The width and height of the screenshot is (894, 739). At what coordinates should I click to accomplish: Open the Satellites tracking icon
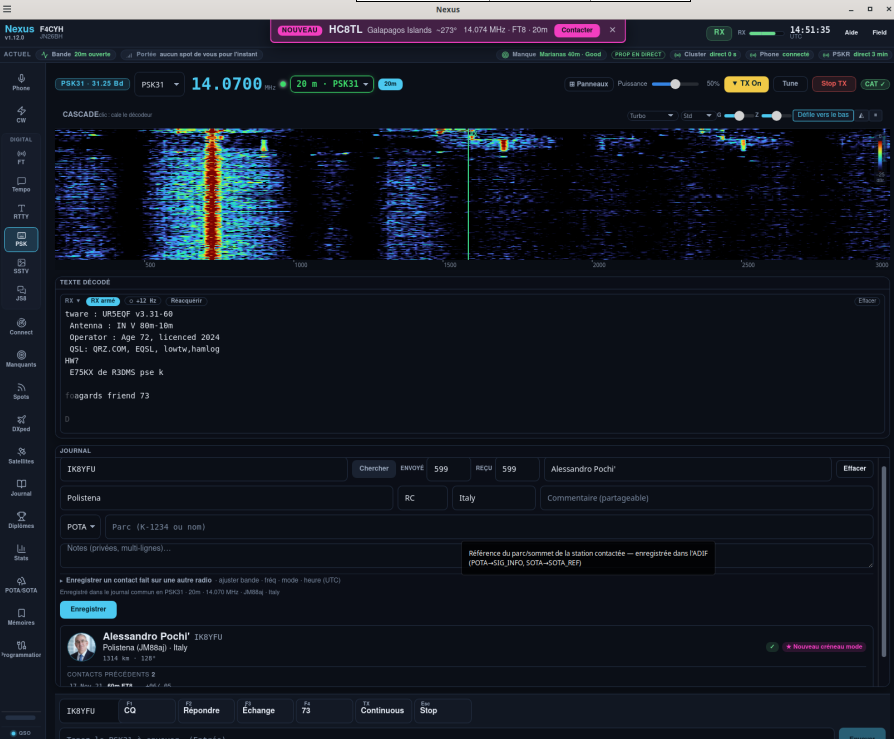pyautogui.click(x=21, y=456)
